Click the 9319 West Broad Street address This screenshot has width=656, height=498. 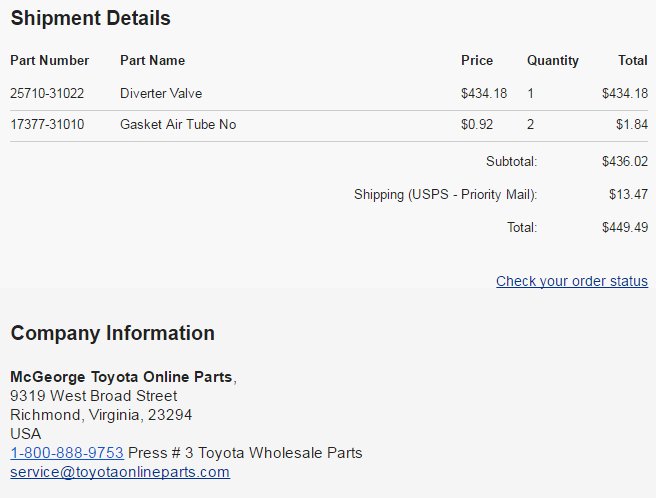94,395
